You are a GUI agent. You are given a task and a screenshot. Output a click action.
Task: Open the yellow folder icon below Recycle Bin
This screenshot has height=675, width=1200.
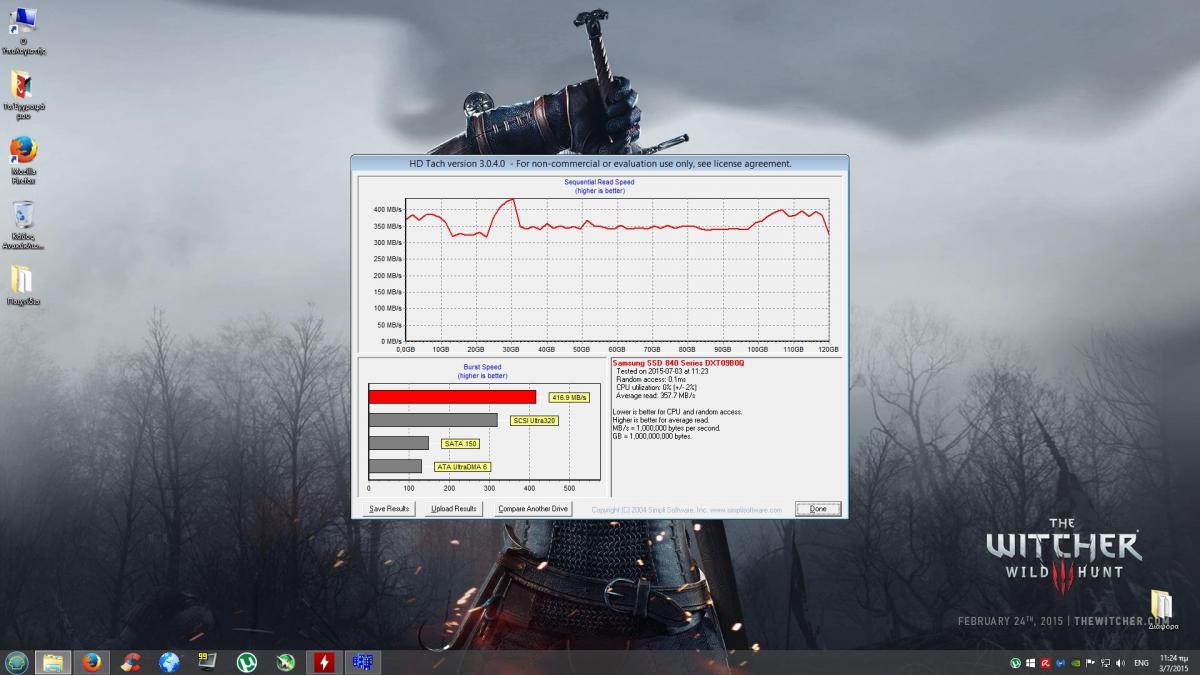23,285
